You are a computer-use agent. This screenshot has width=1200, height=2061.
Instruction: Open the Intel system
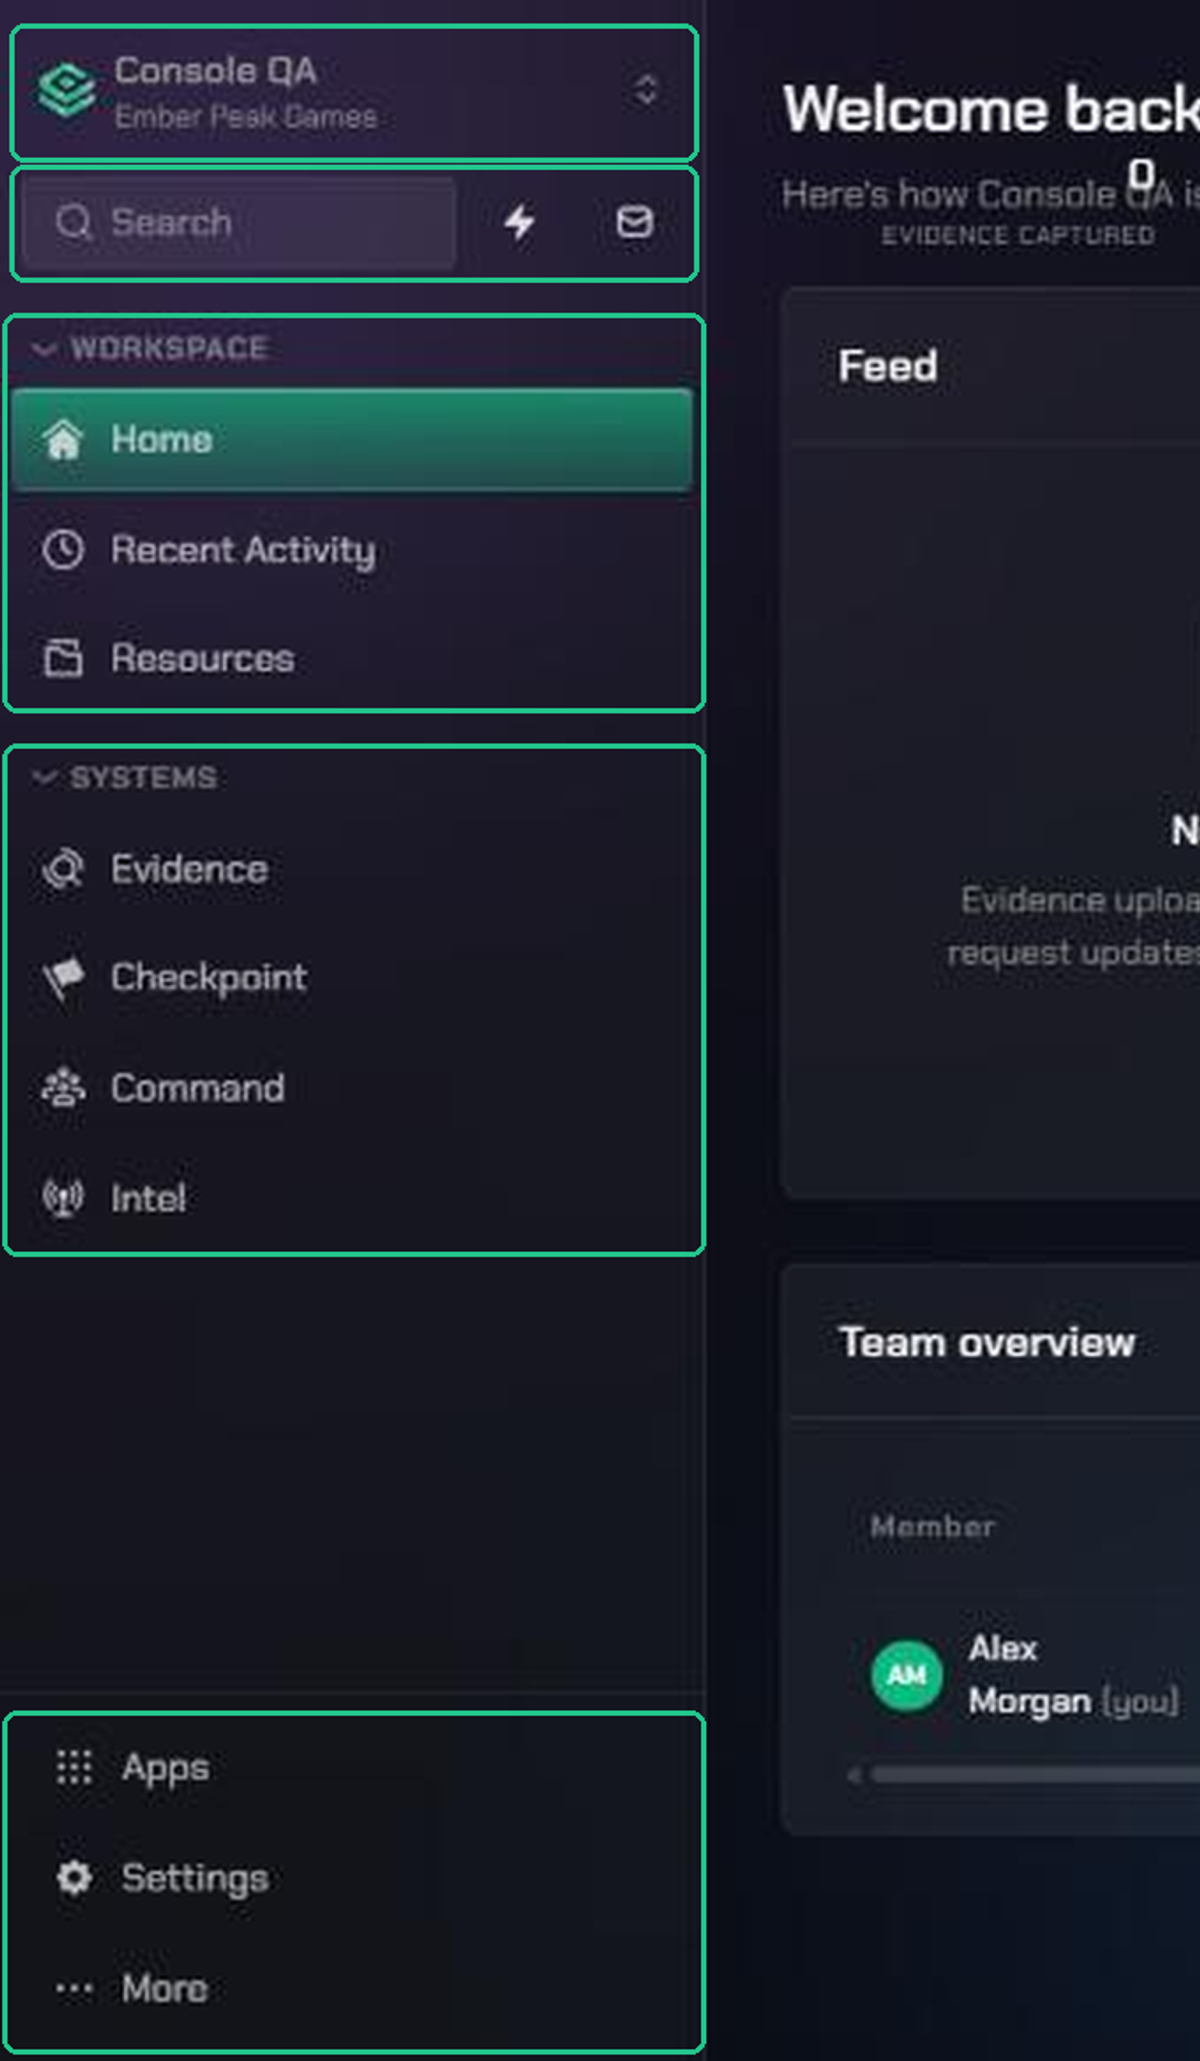click(x=352, y=1198)
